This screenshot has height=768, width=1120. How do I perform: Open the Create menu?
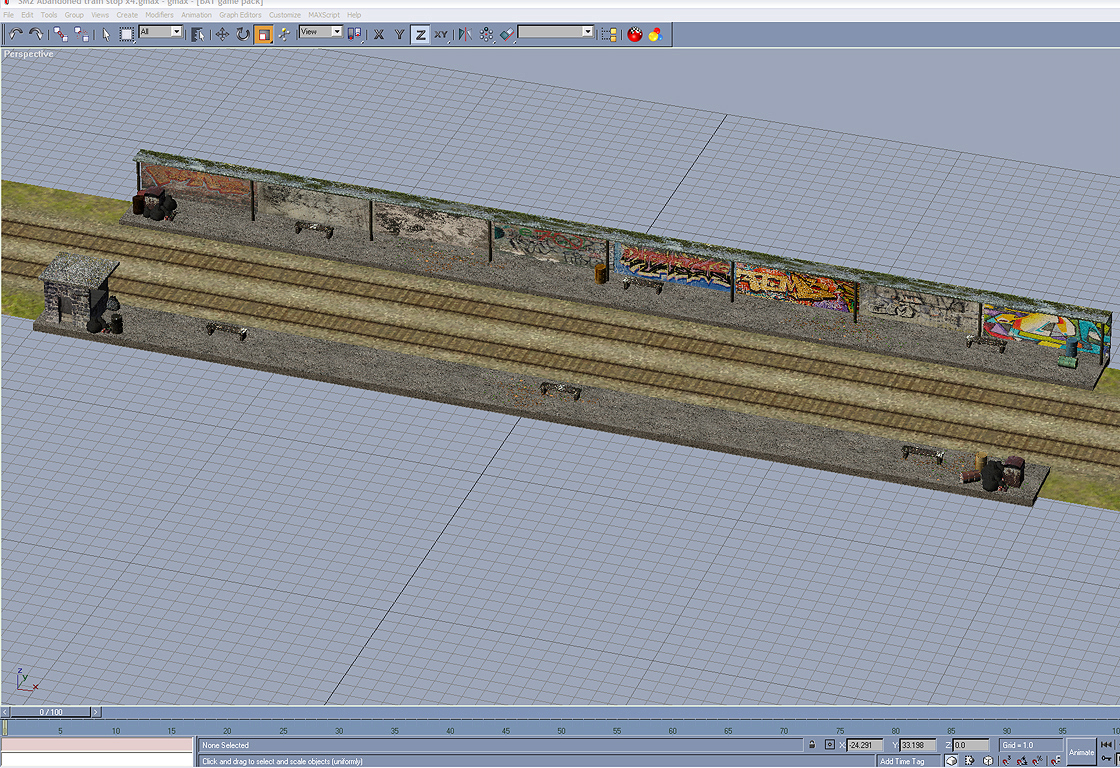(127, 15)
